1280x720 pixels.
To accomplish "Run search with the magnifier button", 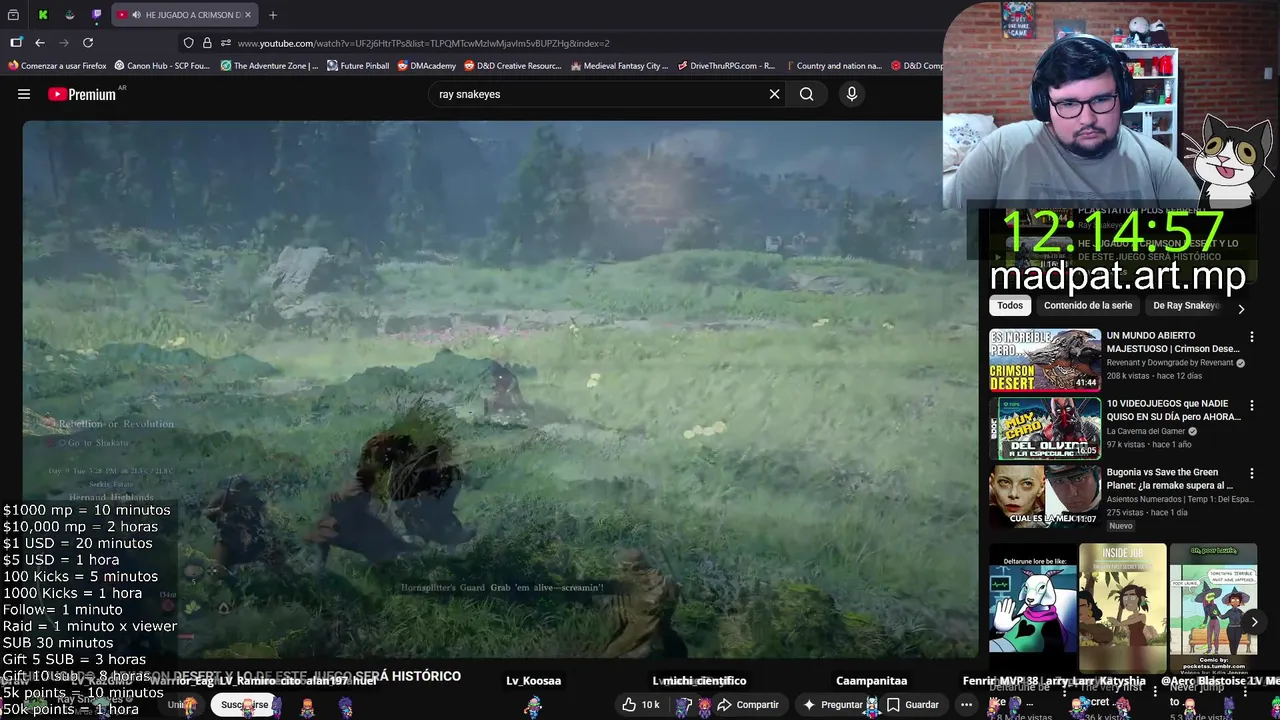I will [x=806, y=94].
